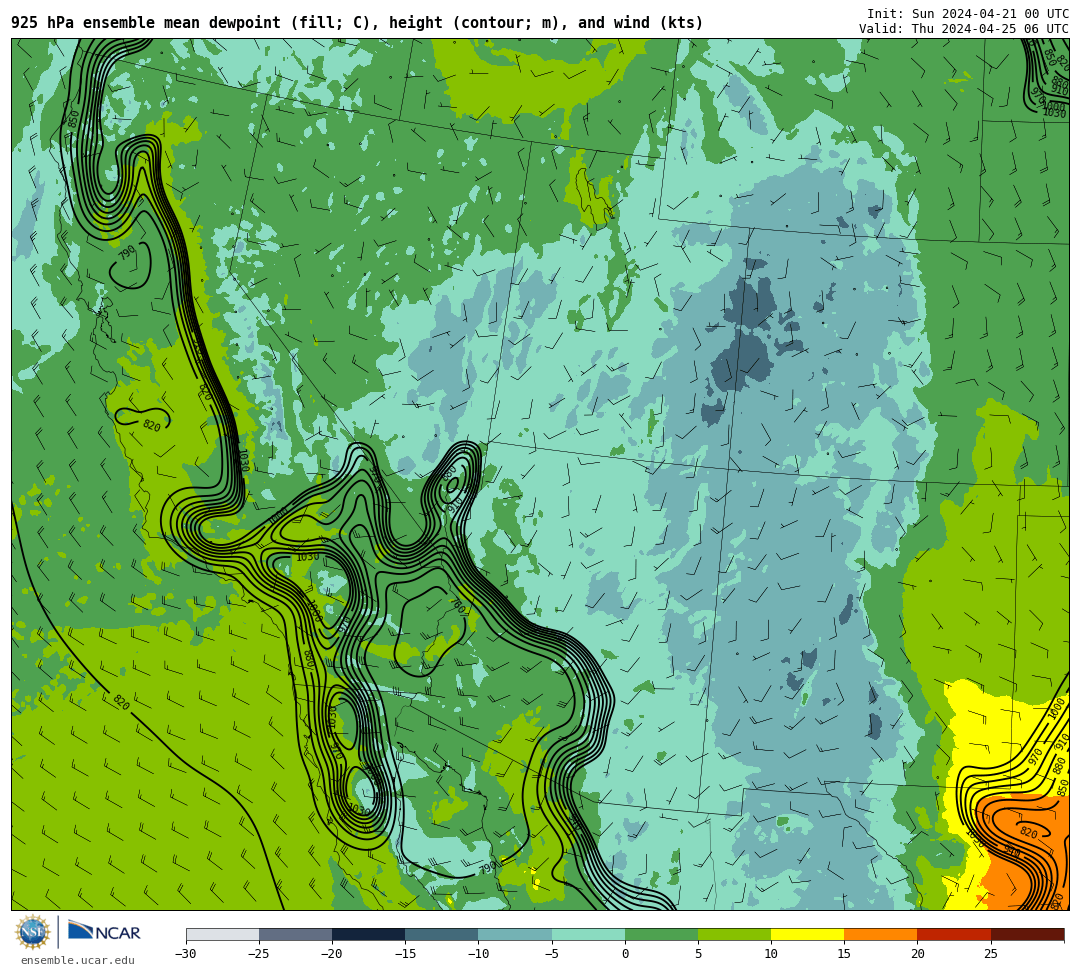1080x973 pixels.
Task: Click the 25+ dark brown swatch
Action: point(1028,934)
